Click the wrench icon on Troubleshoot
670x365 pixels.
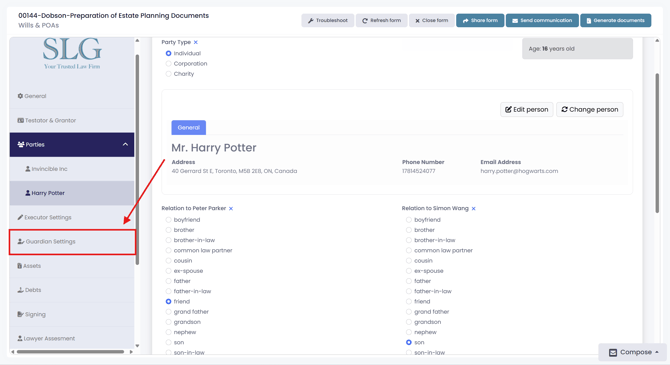(311, 21)
